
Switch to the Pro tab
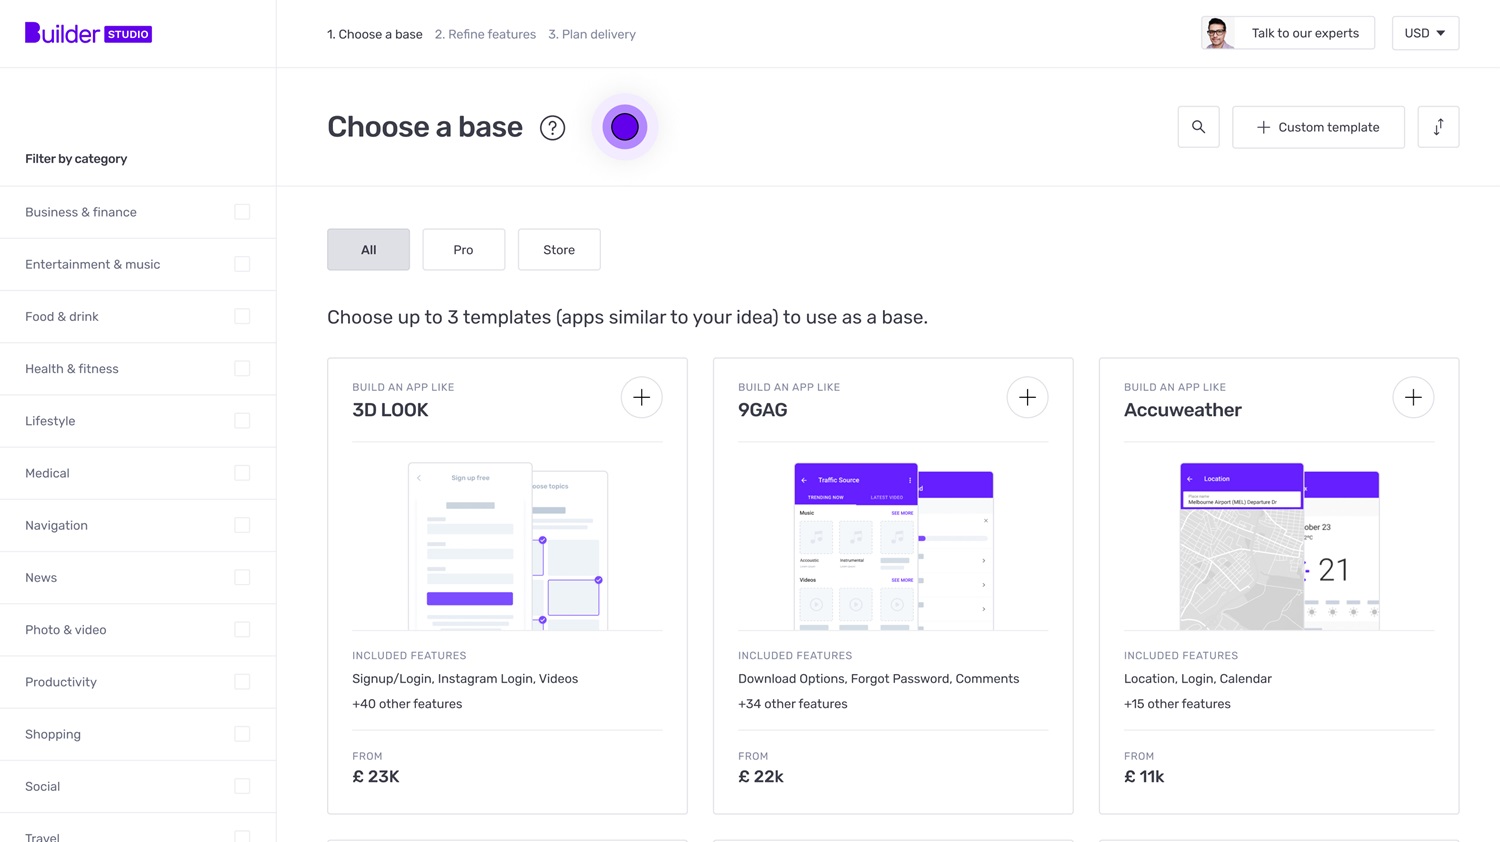[x=463, y=250]
